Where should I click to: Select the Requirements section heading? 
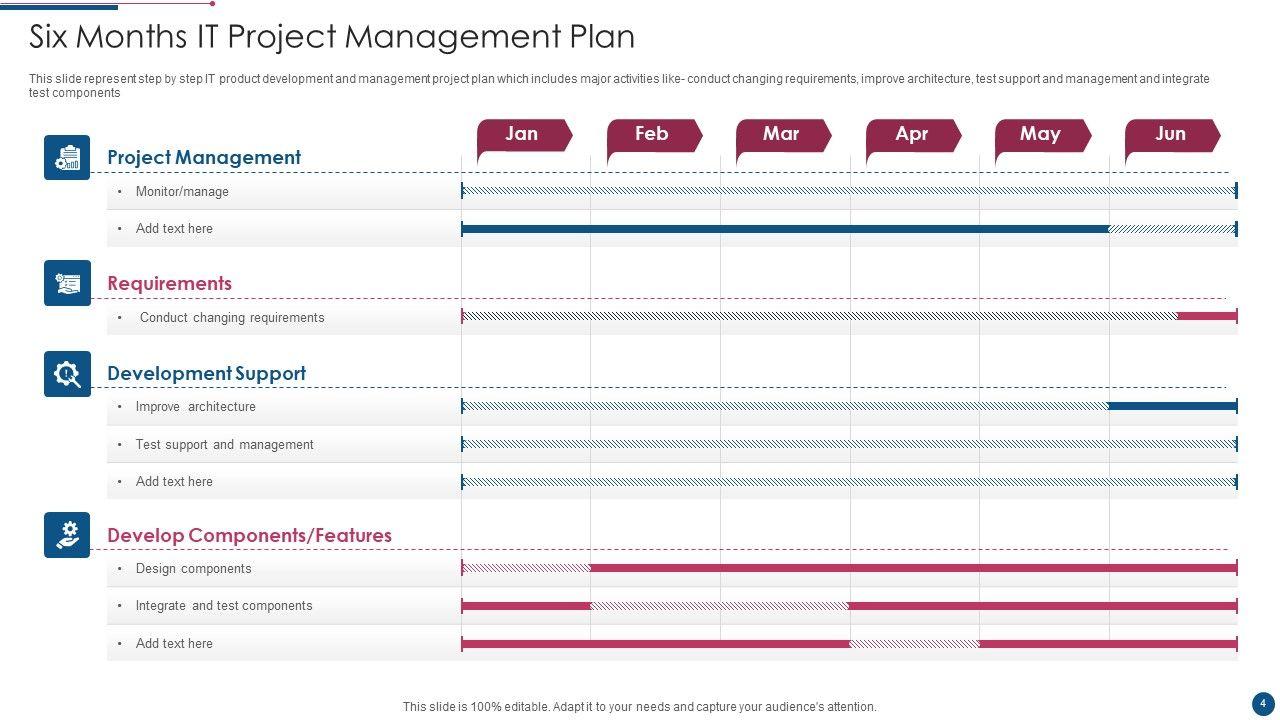[x=169, y=284]
